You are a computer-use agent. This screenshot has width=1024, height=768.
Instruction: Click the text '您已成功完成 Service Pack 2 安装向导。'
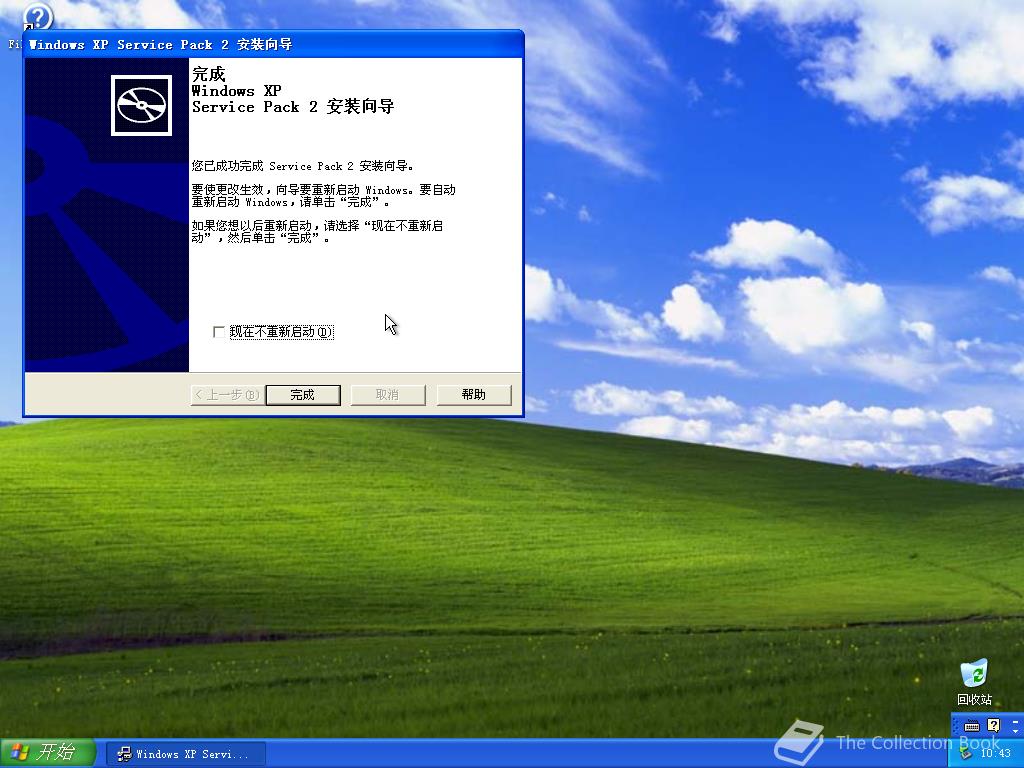(x=302, y=166)
